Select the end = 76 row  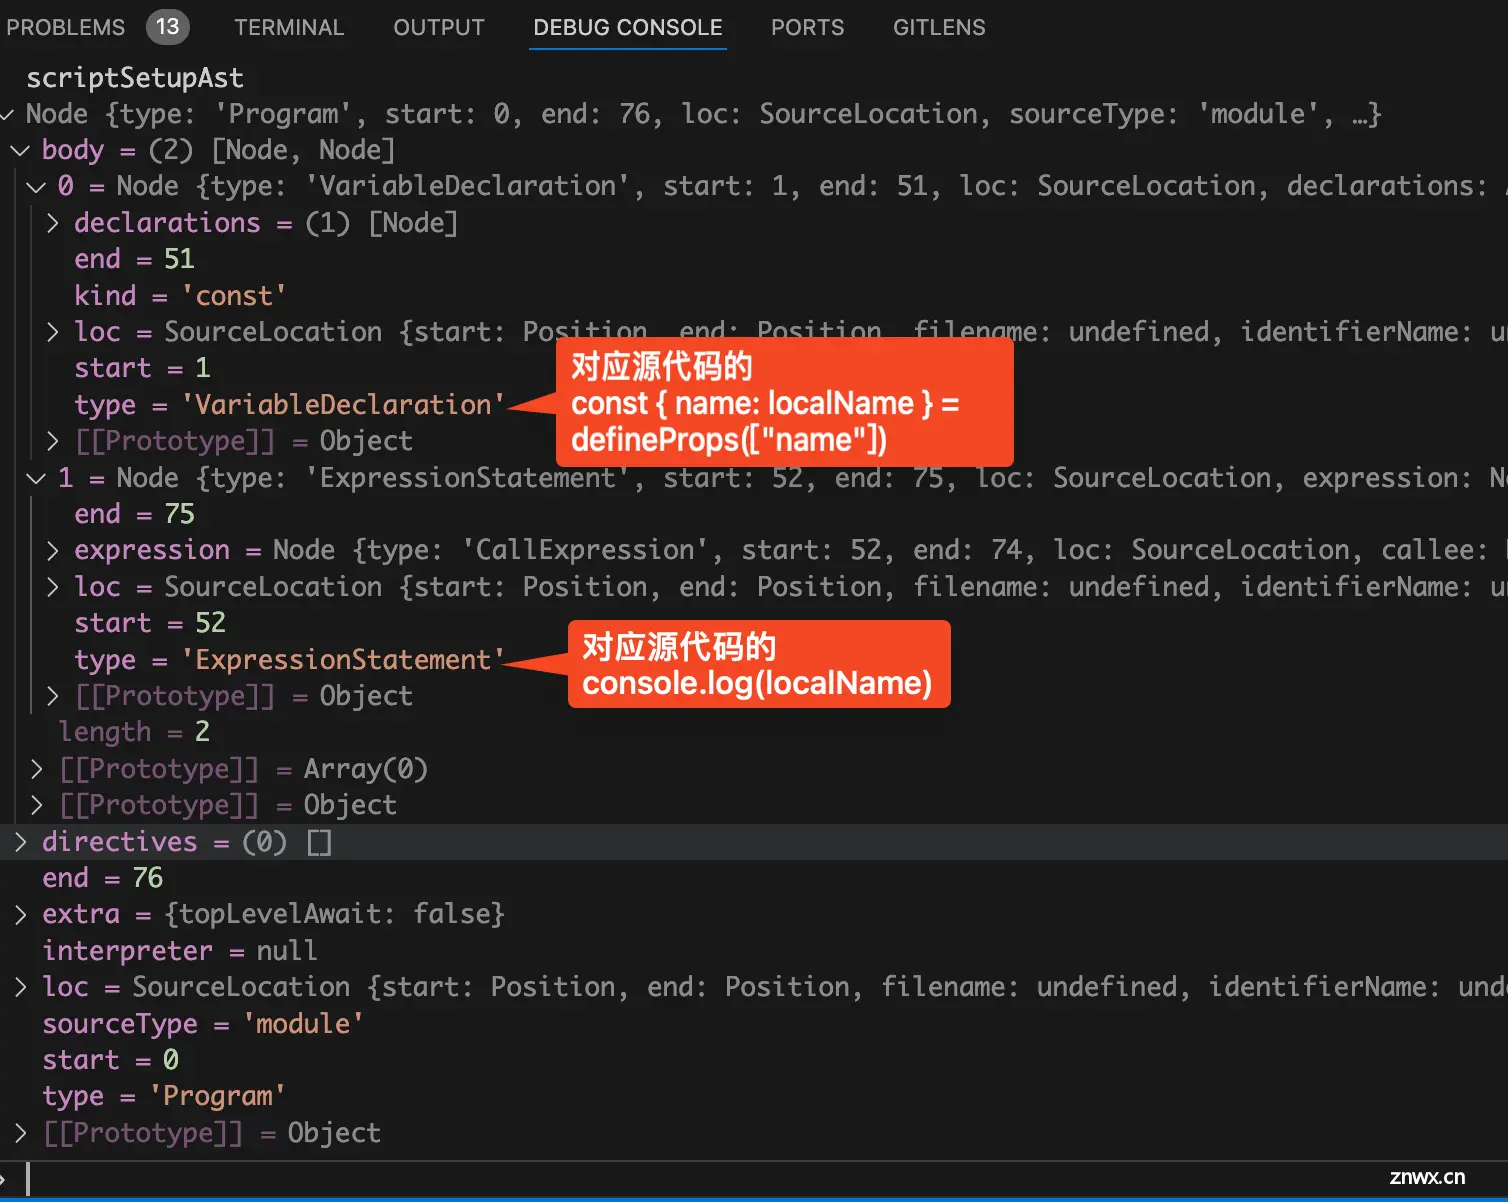[102, 878]
